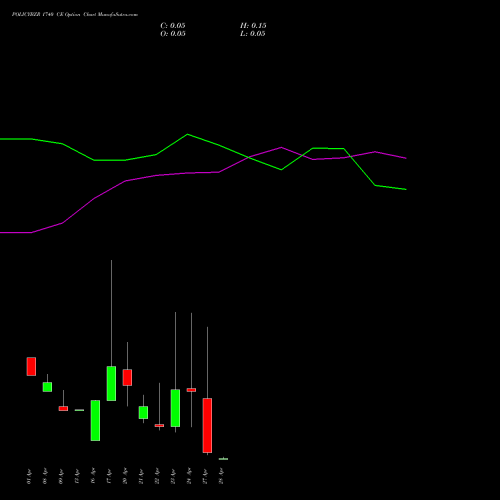The image size is (500, 500).
Task: Click the '21 Apr' date axis label
Action: click(141, 476)
